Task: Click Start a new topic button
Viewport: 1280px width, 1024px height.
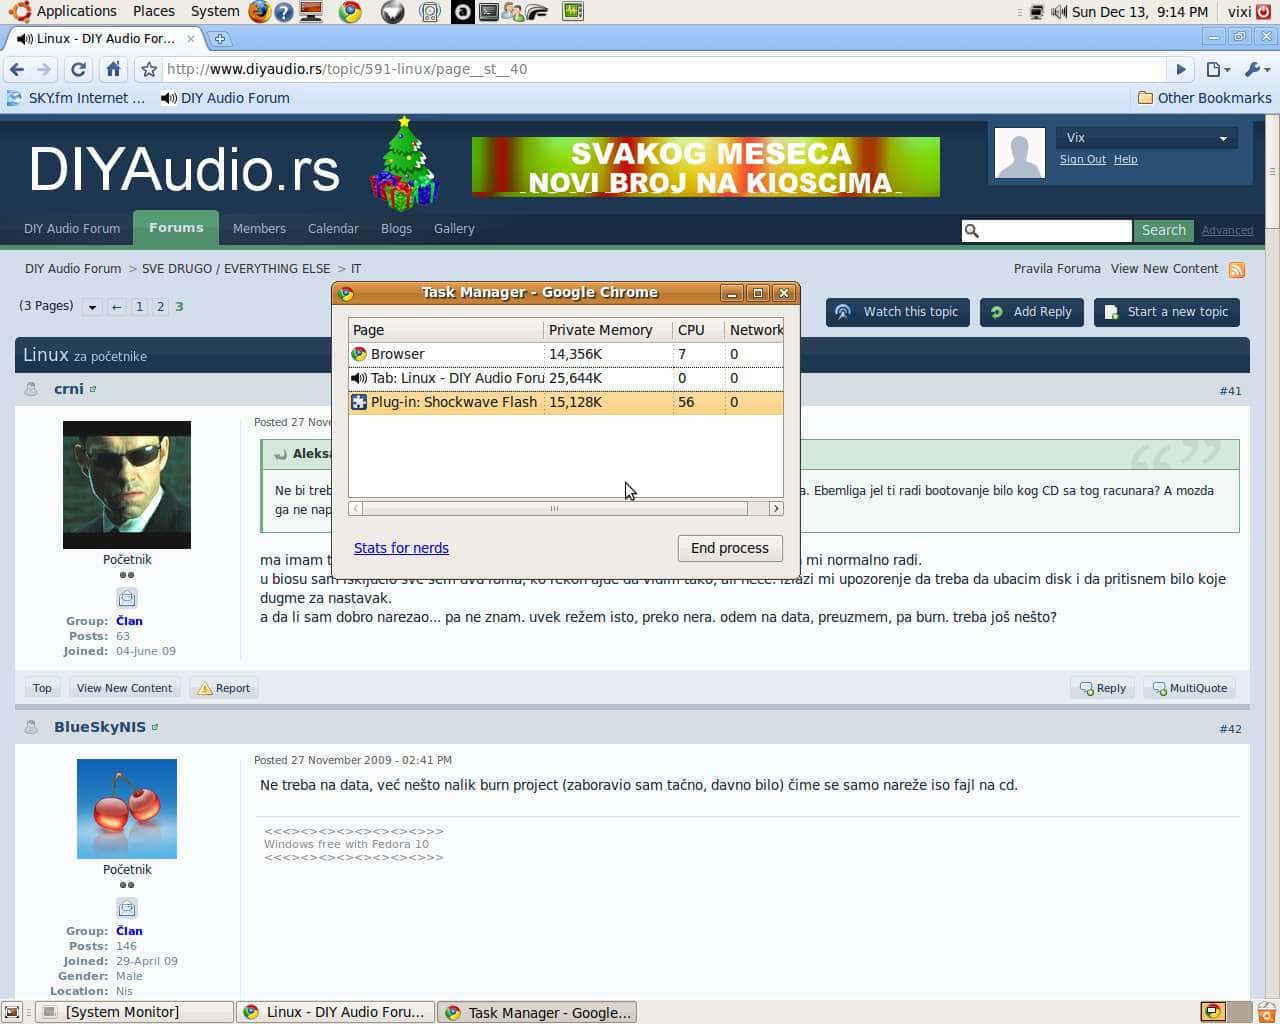Action: (x=1167, y=312)
